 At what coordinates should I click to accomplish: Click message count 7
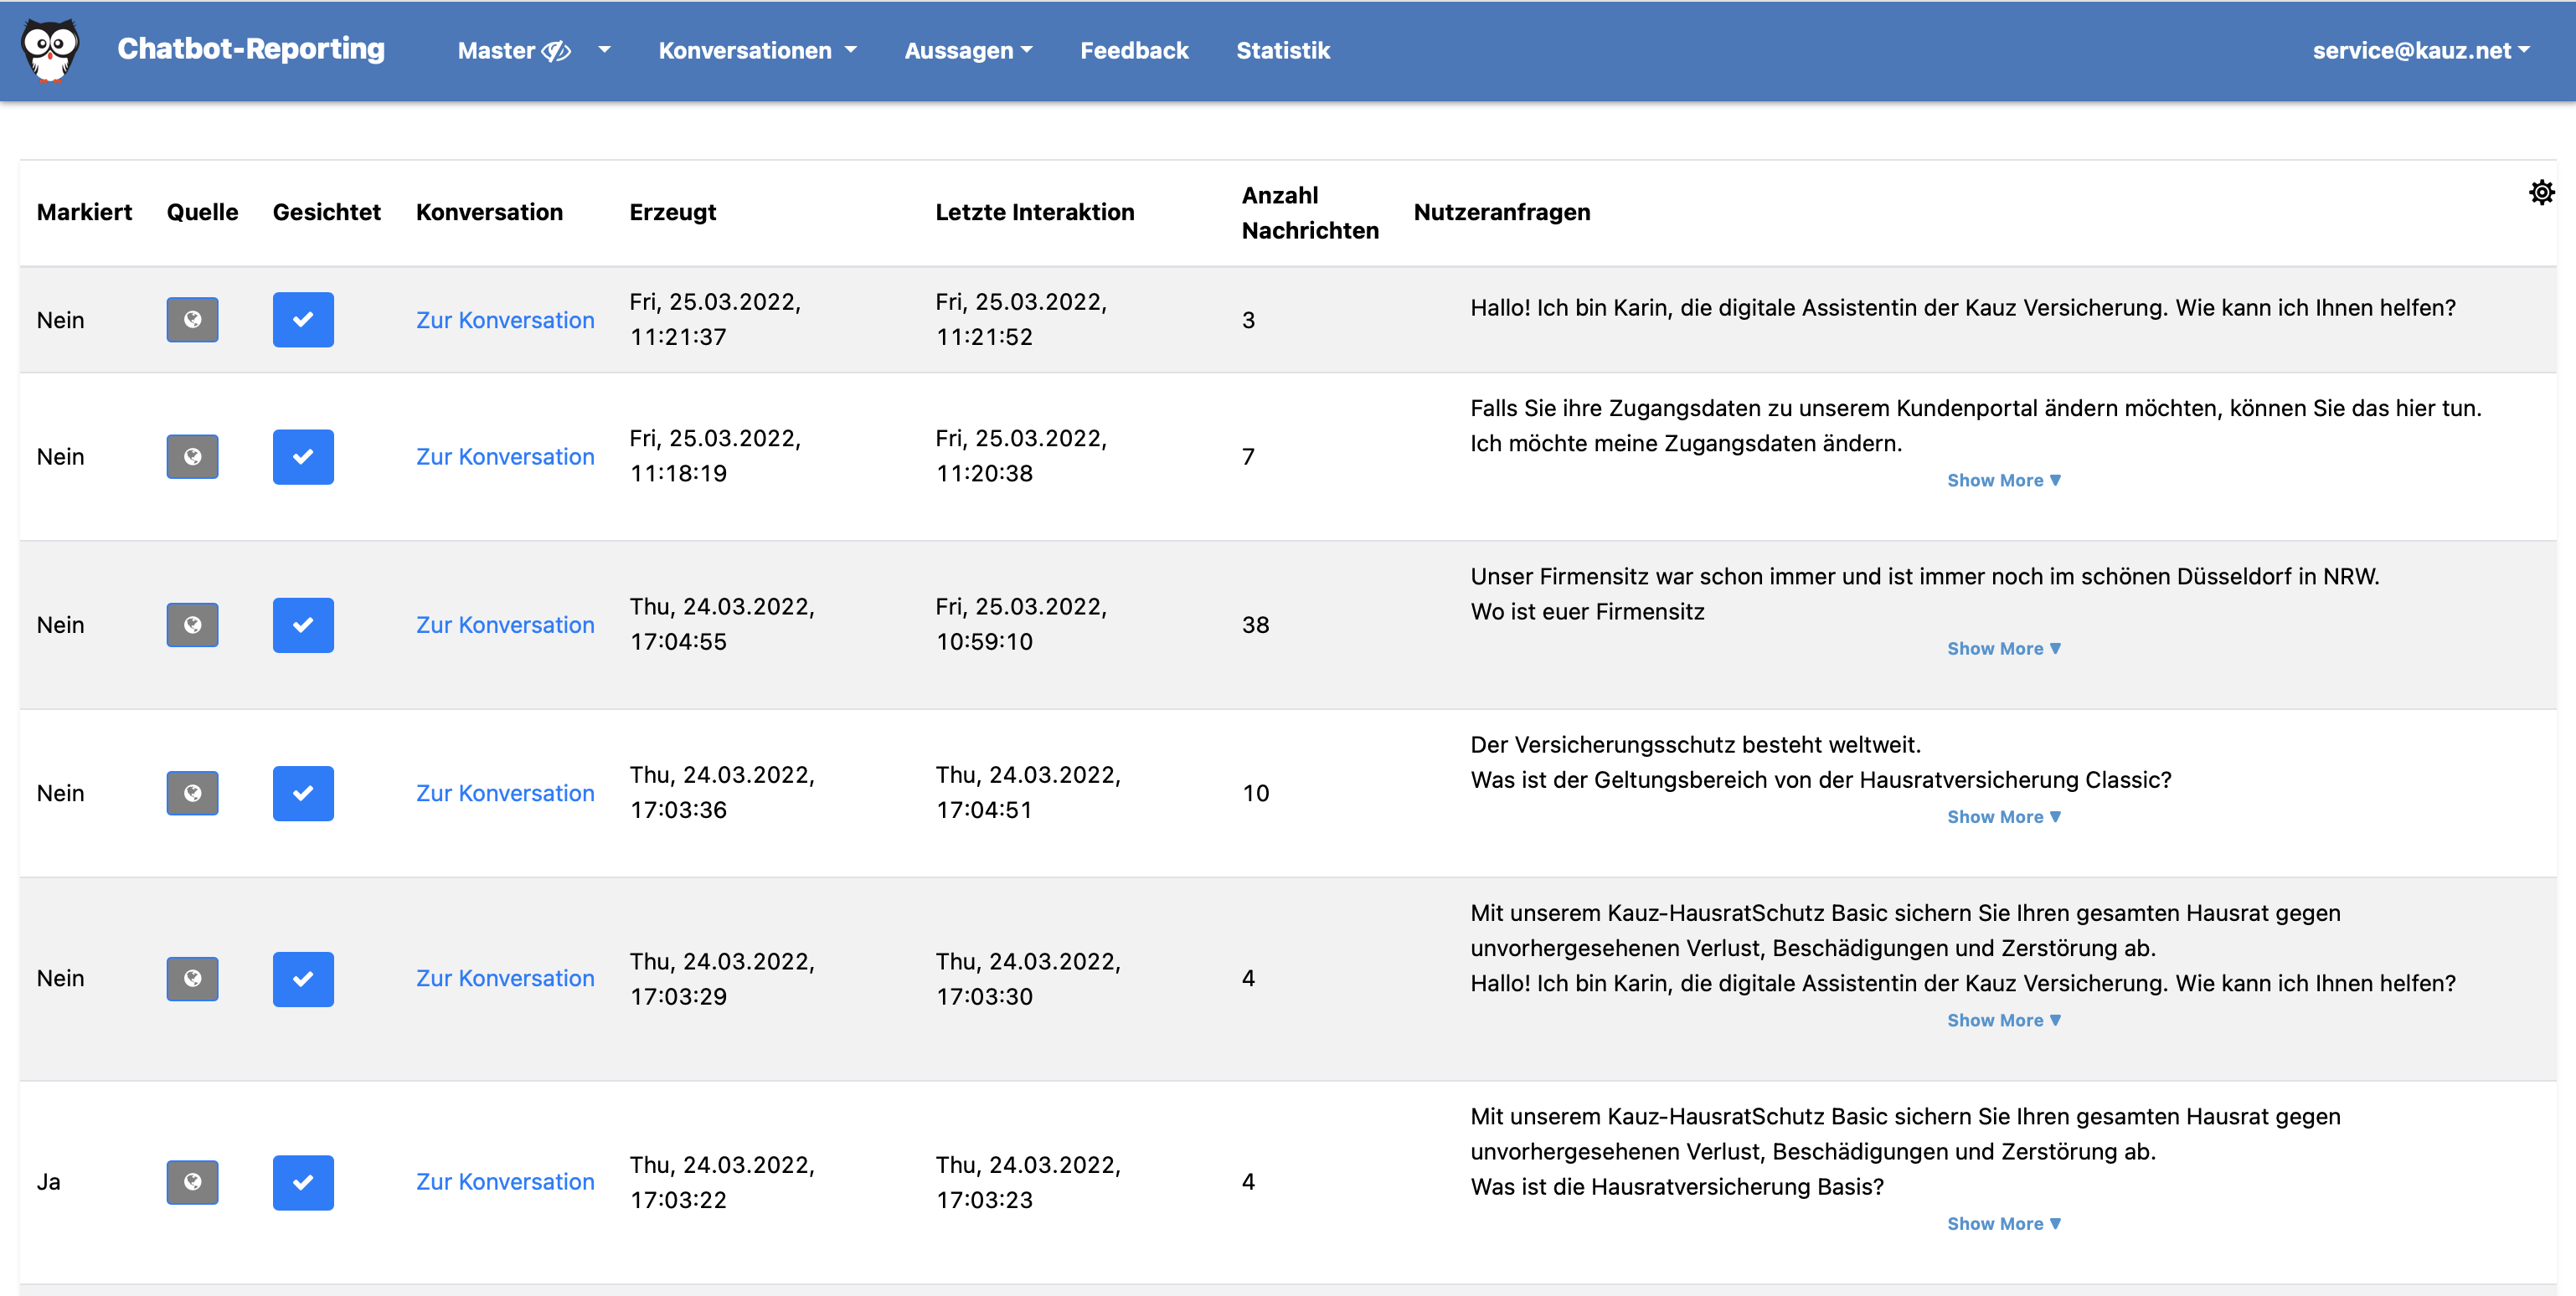coord(1248,457)
